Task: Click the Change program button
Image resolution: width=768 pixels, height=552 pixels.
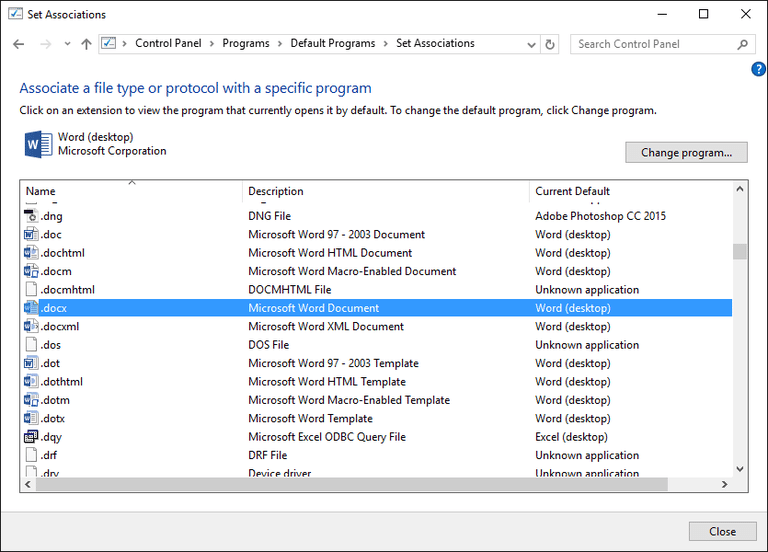Action: pyautogui.click(x=686, y=152)
